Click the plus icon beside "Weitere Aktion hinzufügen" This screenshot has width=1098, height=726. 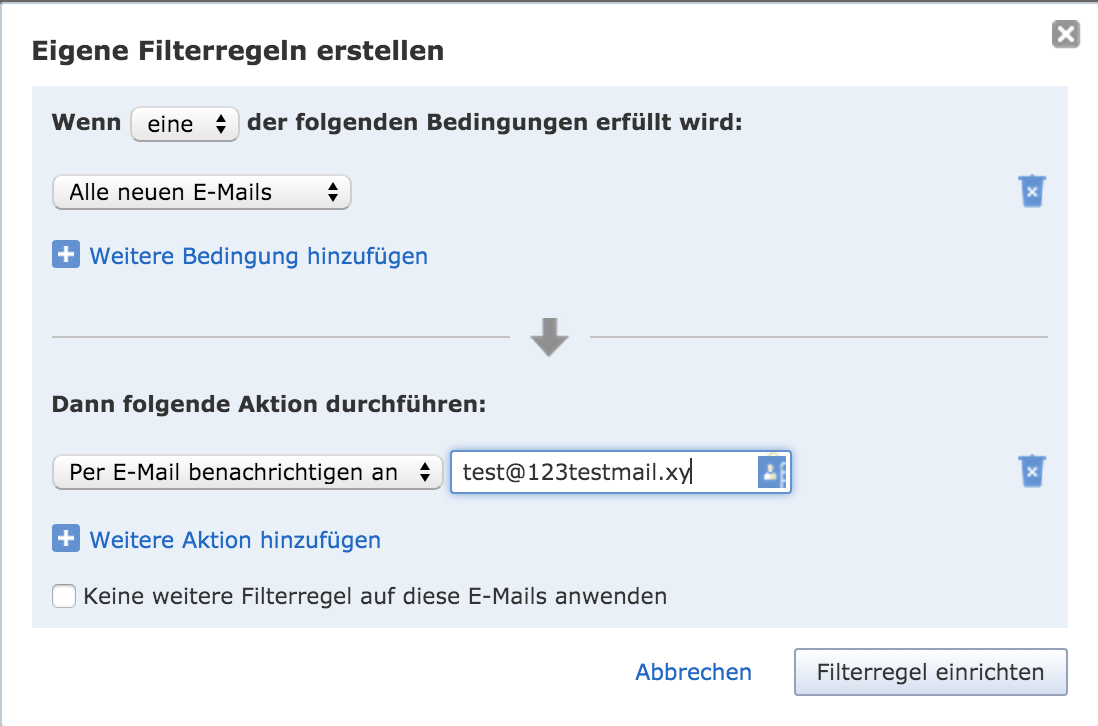tap(66, 539)
